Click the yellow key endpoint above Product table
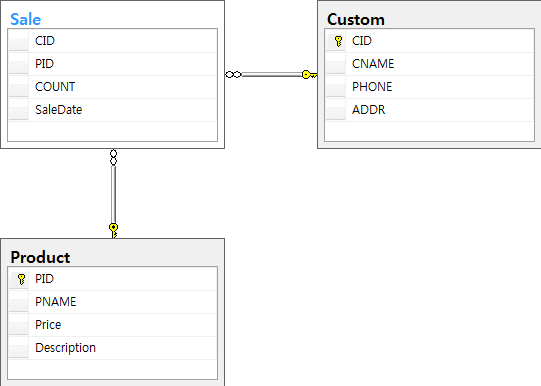 tap(114, 230)
